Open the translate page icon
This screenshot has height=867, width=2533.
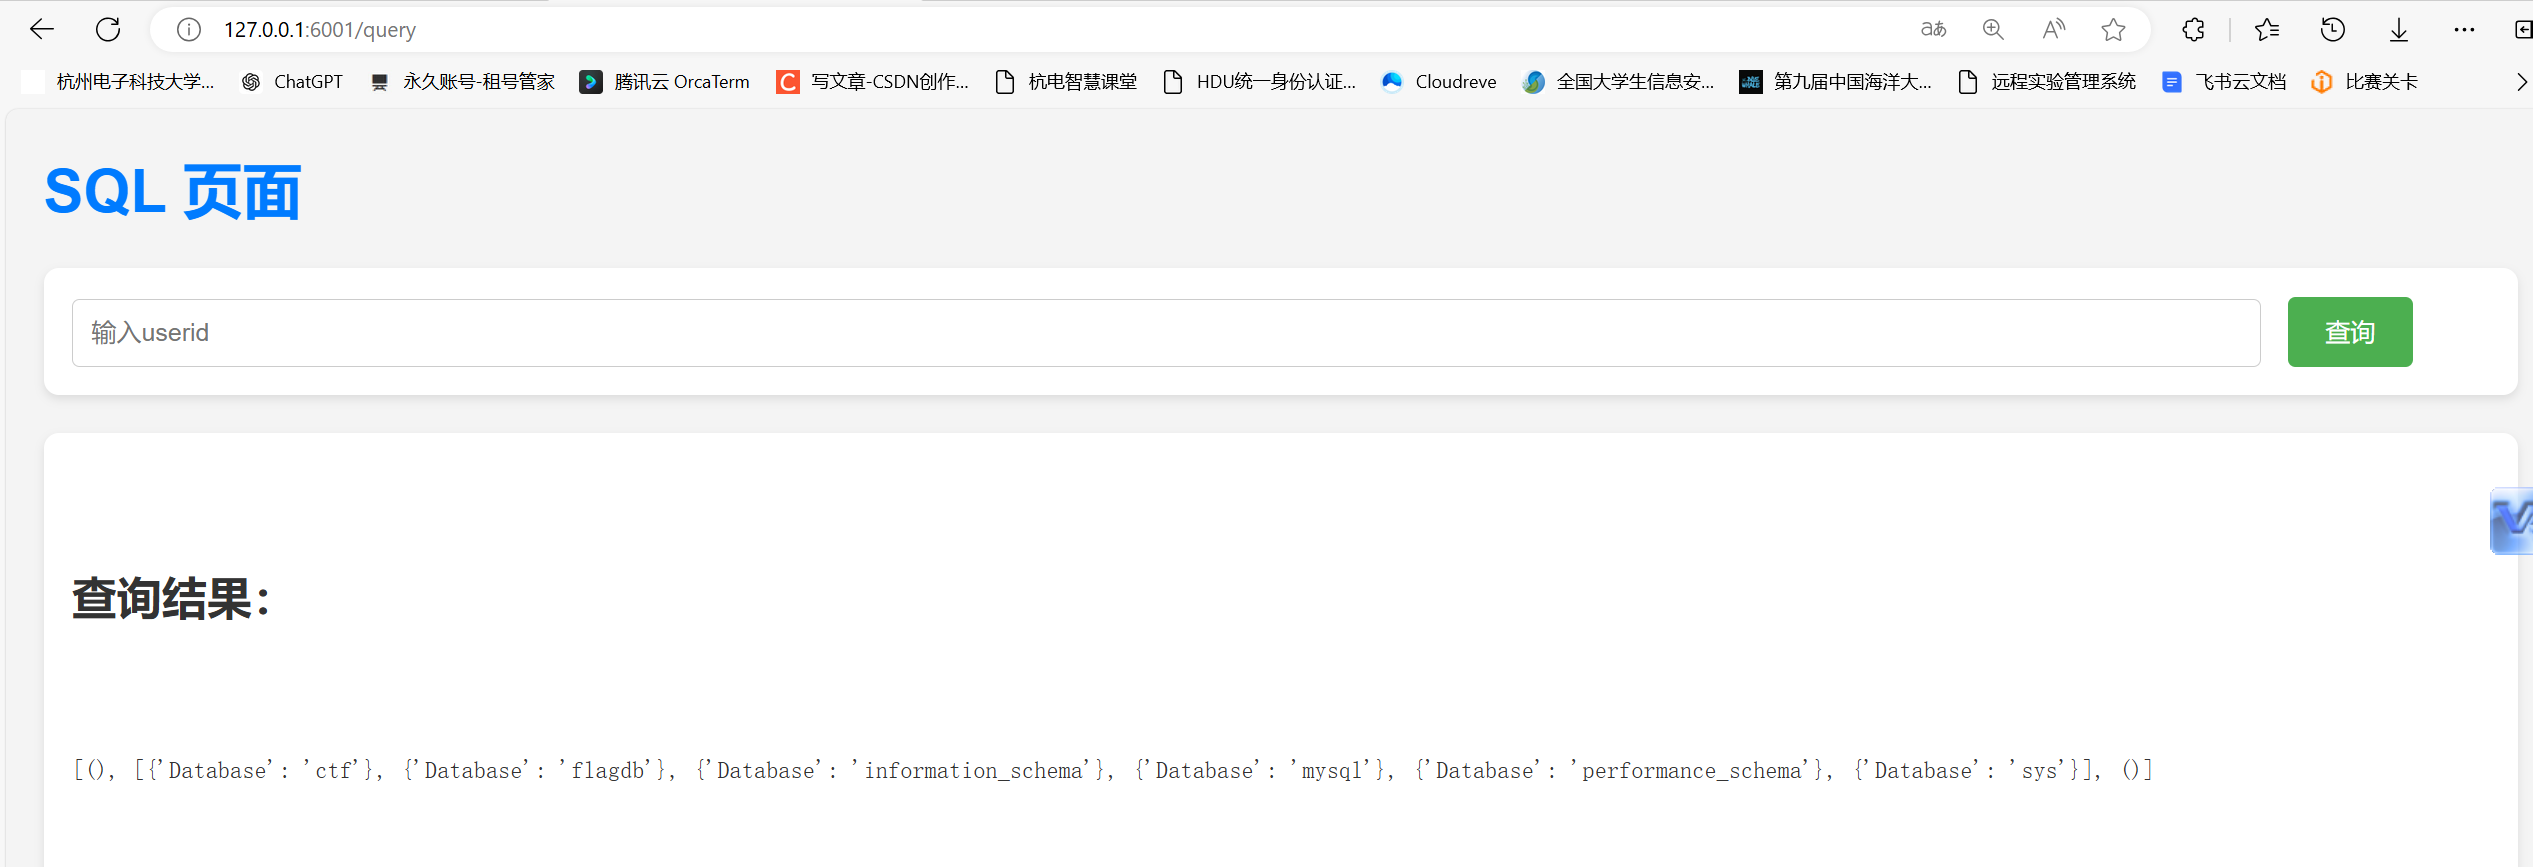coord(1933,30)
